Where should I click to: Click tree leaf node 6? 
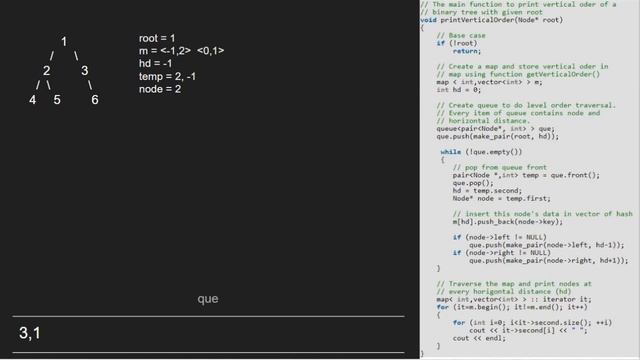click(95, 100)
